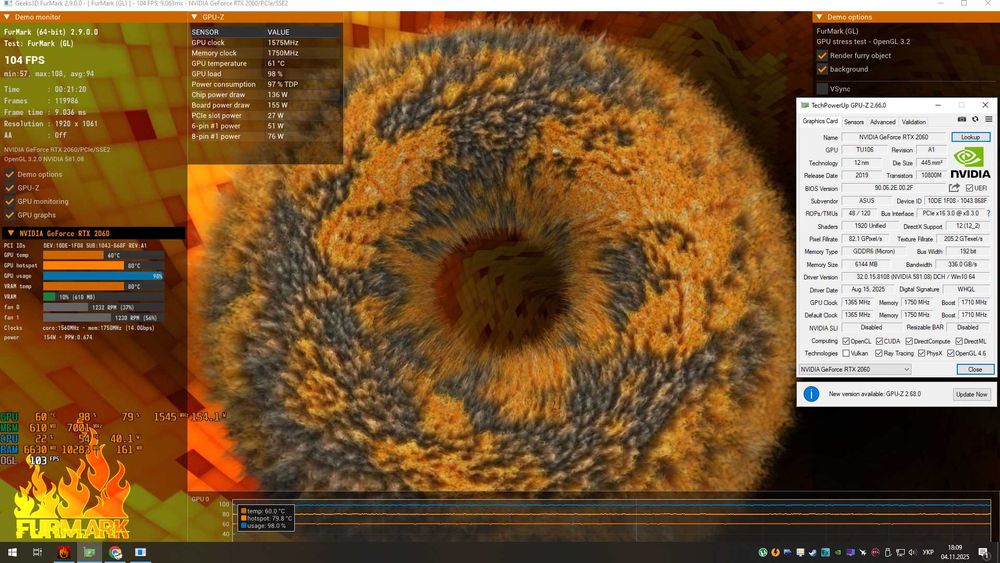
Task: Click the network tray icon
Action: 900,552
